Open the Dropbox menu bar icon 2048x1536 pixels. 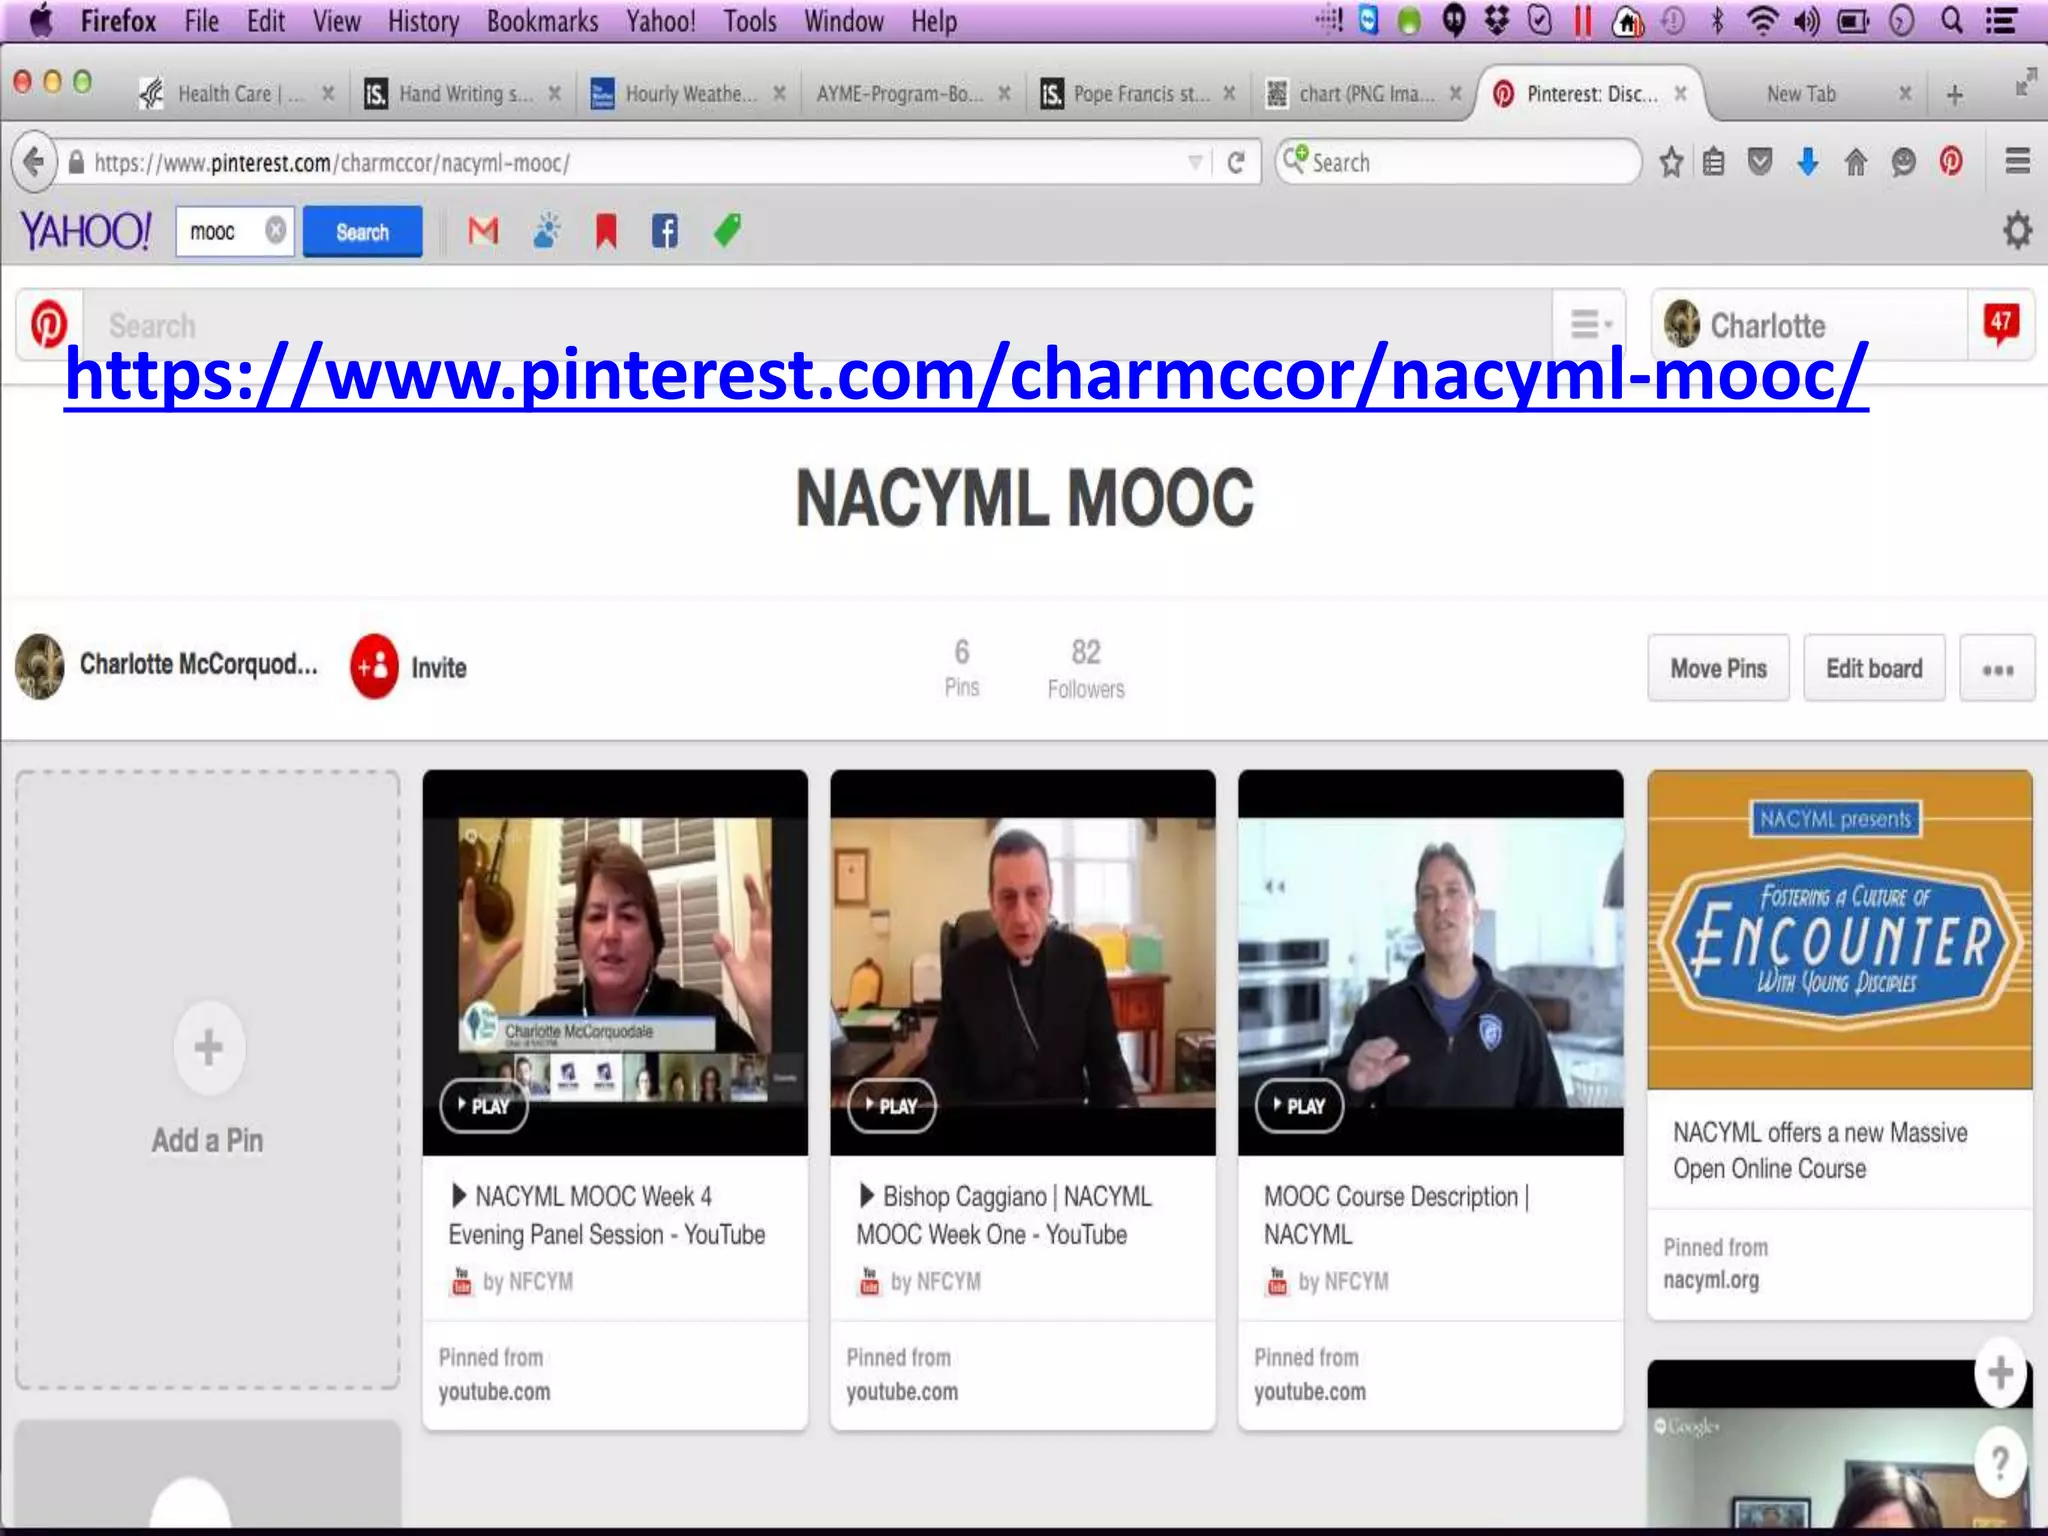tap(1497, 21)
